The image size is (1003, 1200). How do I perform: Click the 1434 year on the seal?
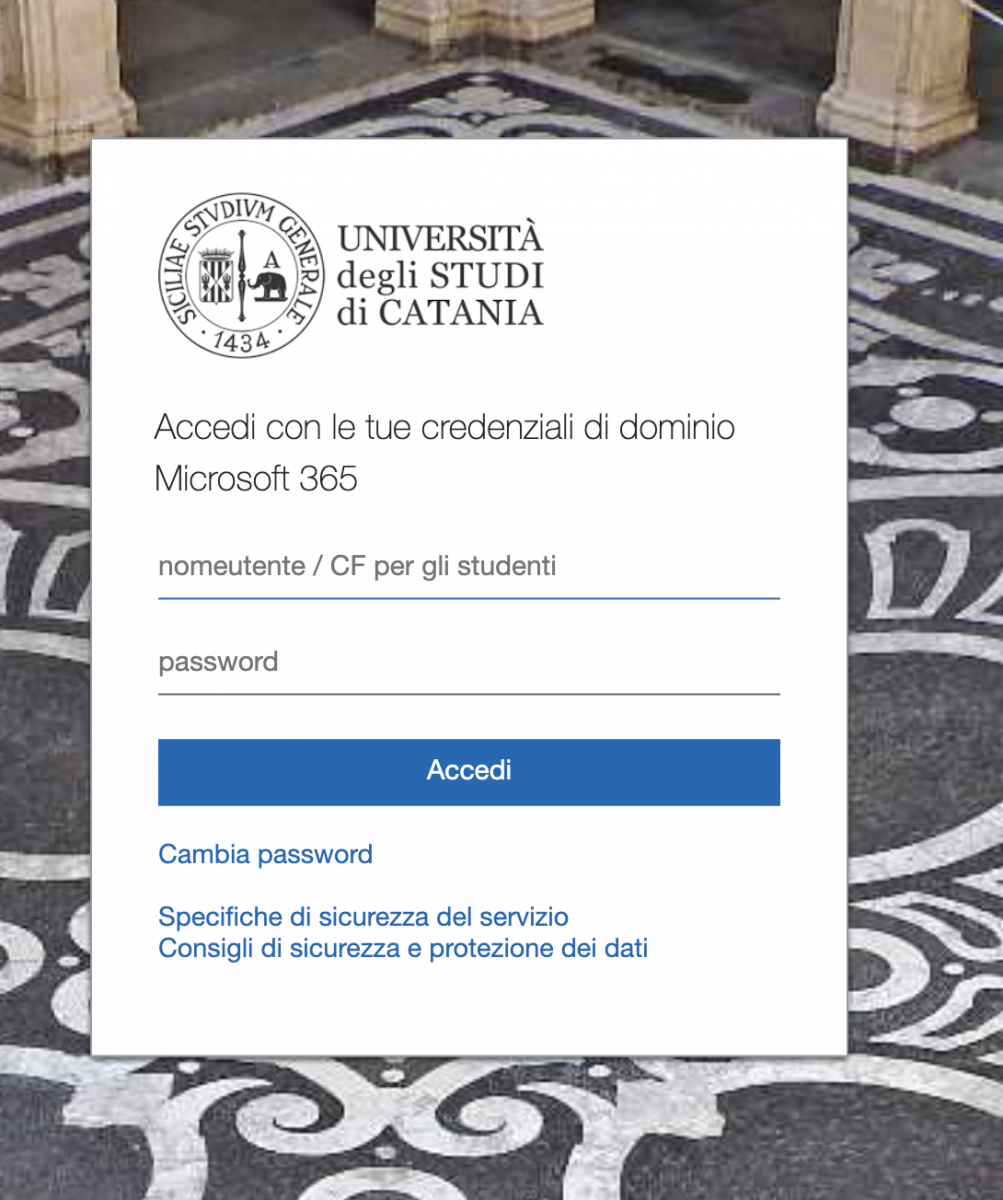click(x=241, y=341)
